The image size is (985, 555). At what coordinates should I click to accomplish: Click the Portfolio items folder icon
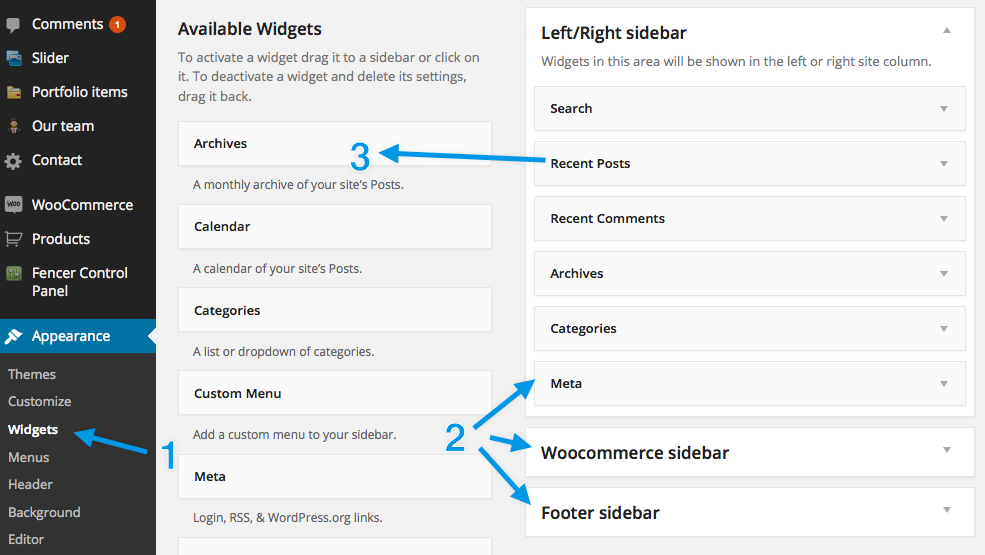14,92
